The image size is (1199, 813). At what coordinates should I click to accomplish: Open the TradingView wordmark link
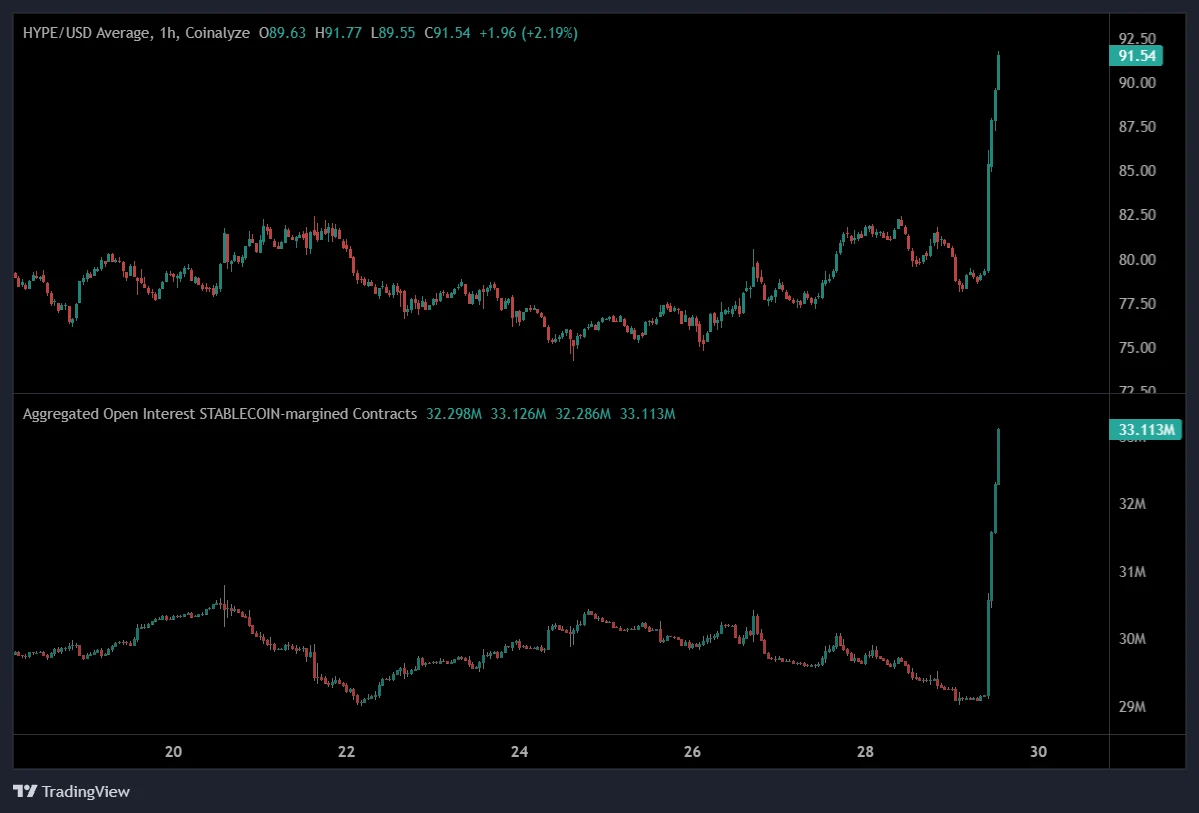click(x=86, y=792)
